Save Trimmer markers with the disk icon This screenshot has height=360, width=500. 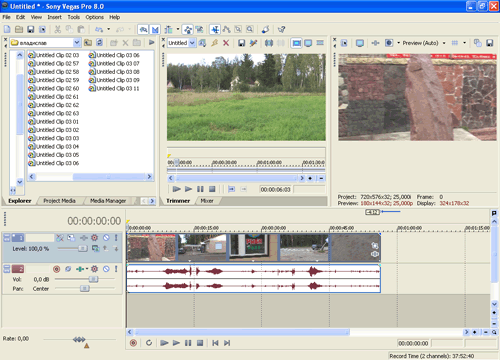[242, 43]
